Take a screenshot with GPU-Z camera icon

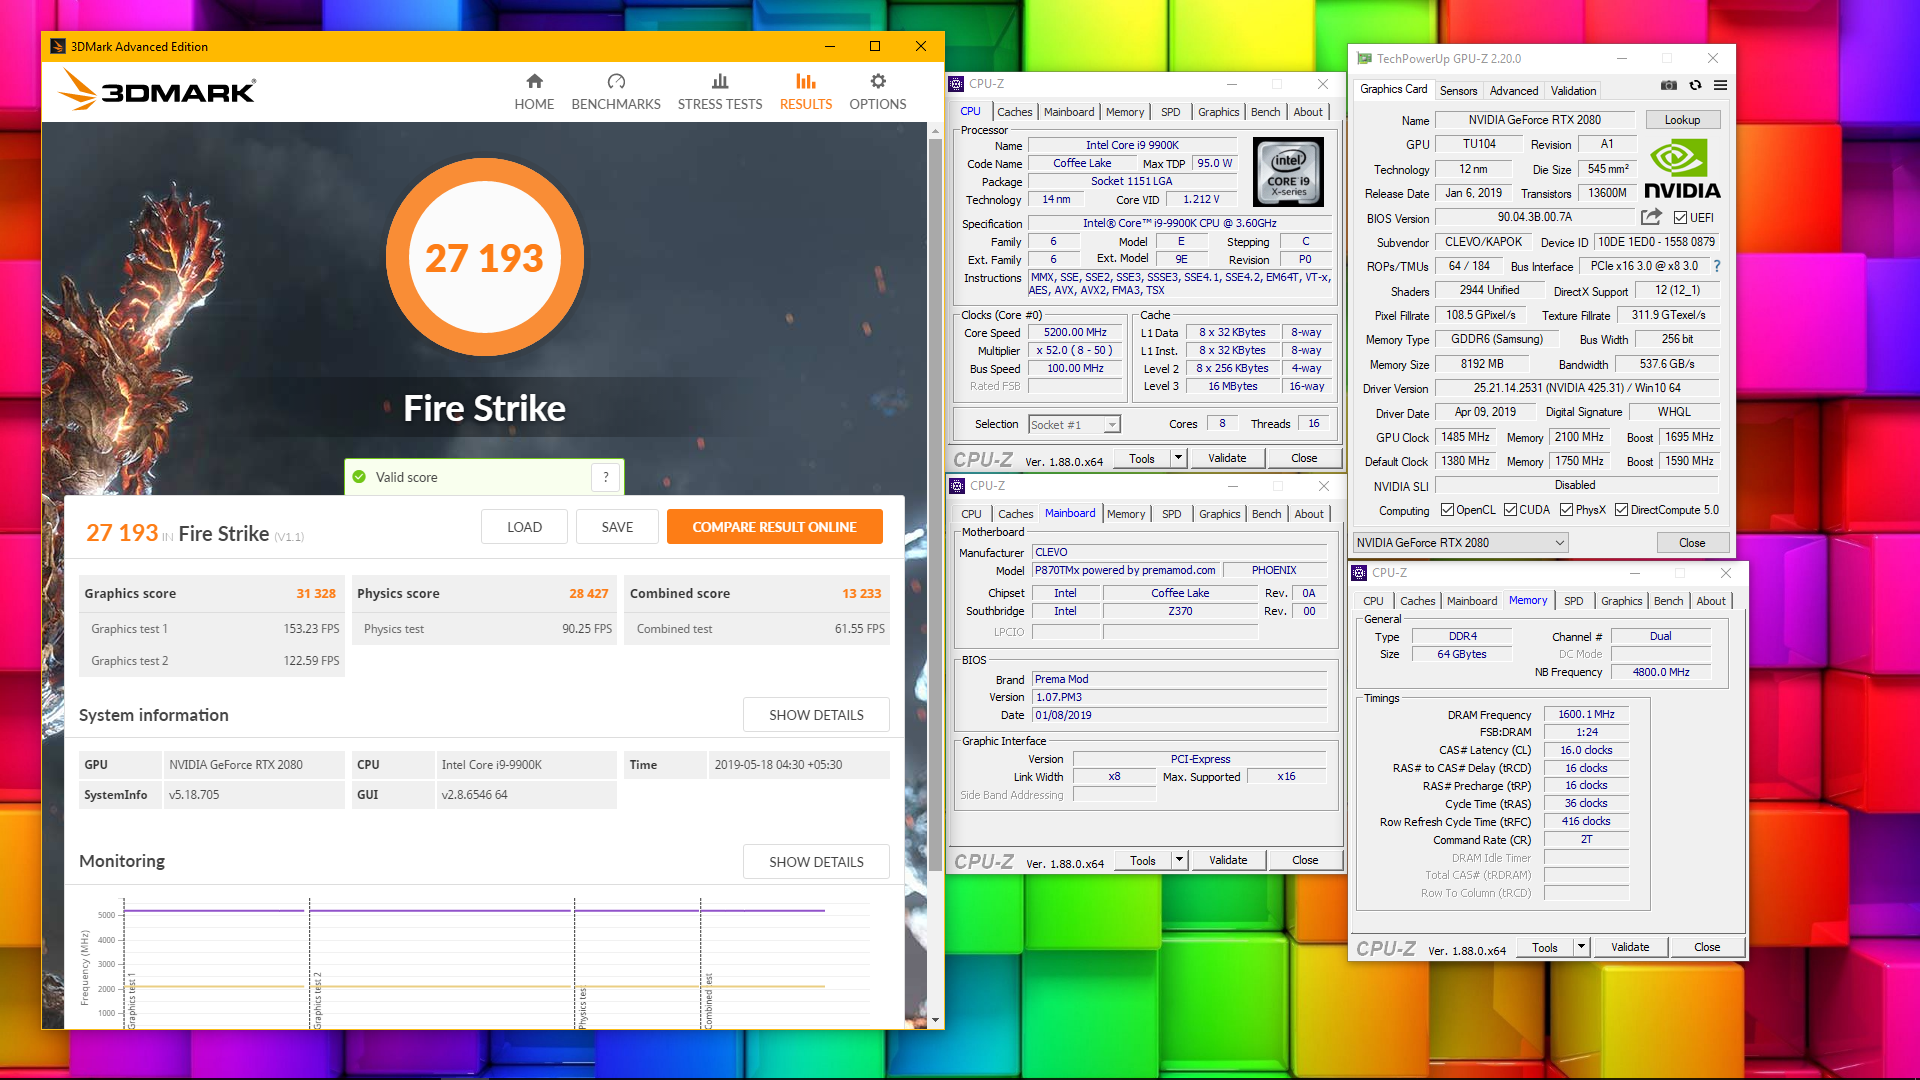coord(1669,85)
